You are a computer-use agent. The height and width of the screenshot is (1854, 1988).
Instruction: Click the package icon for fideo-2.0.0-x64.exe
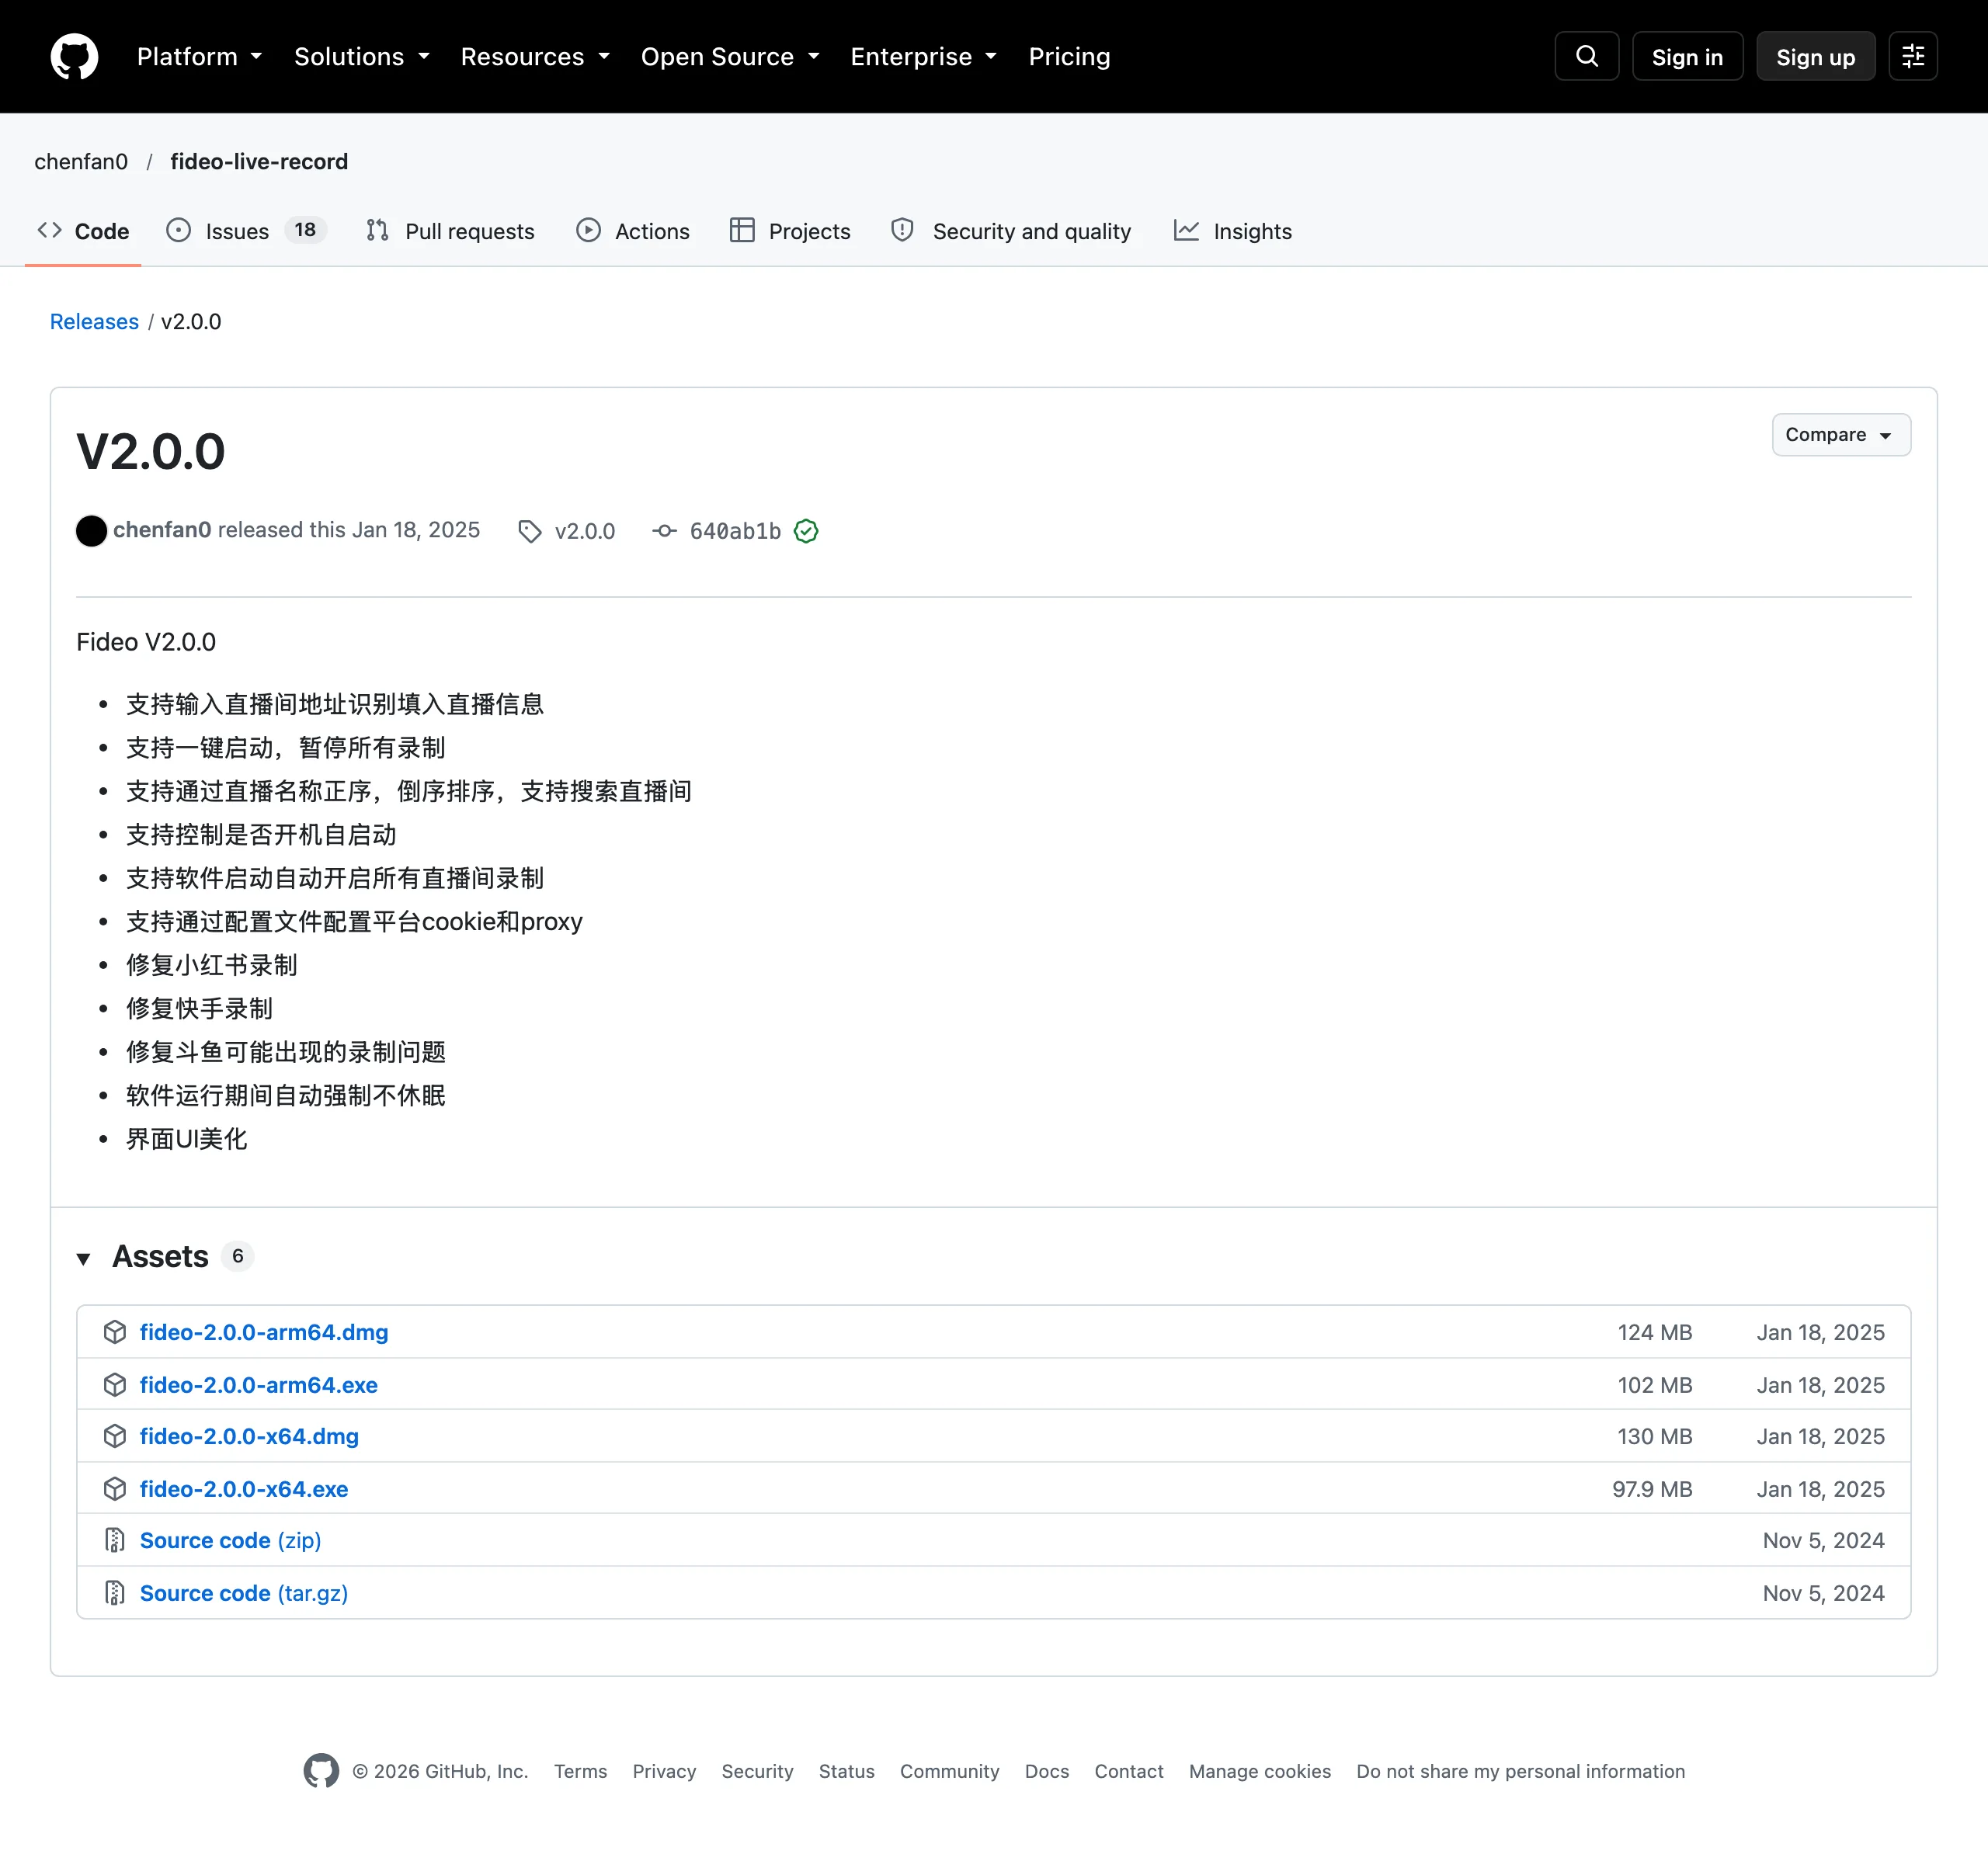(115, 1488)
